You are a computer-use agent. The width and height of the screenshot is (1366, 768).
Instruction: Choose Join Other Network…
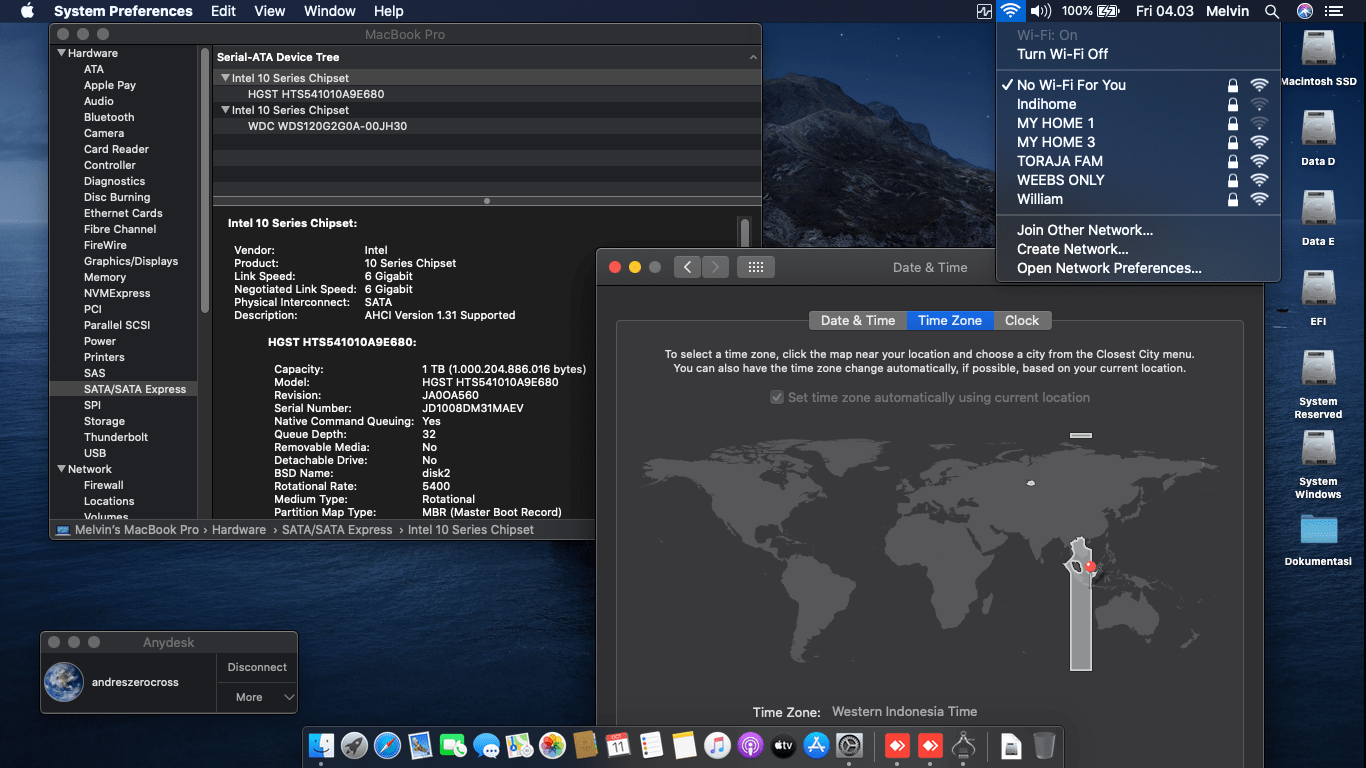(1085, 230)
